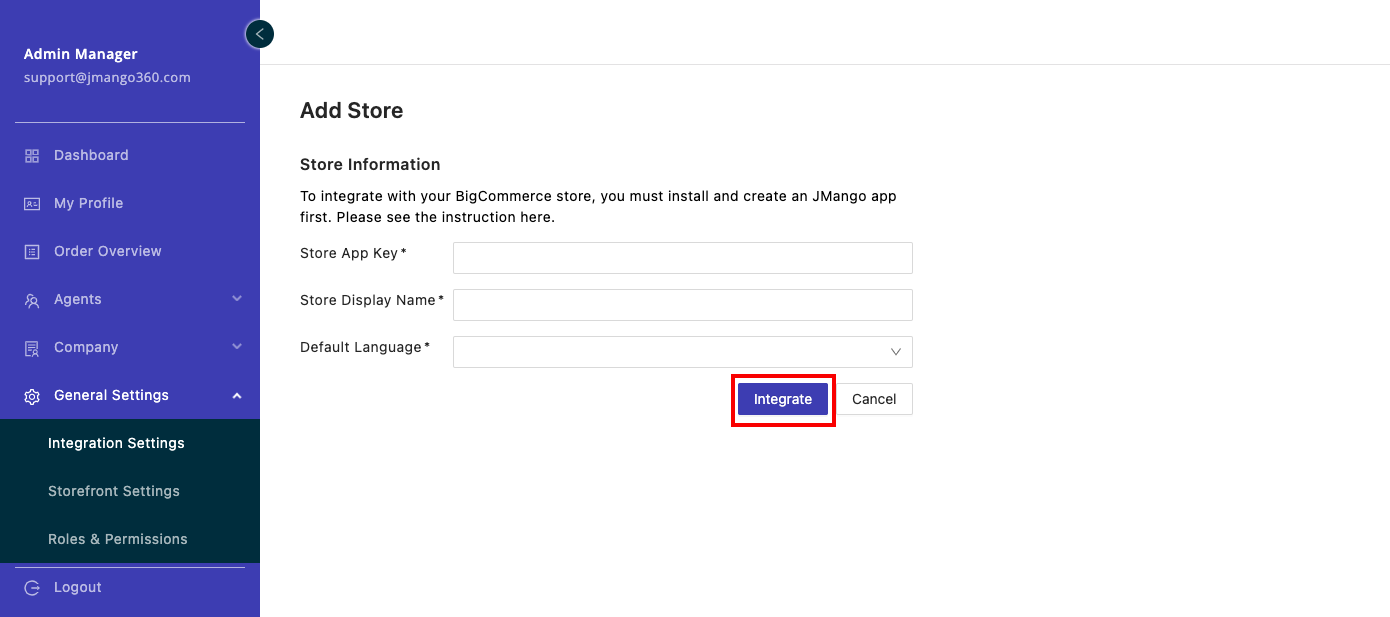Focus the Store App Key field
The height and width of the screenshot is (617, 1390).
[x=682, y=258]
